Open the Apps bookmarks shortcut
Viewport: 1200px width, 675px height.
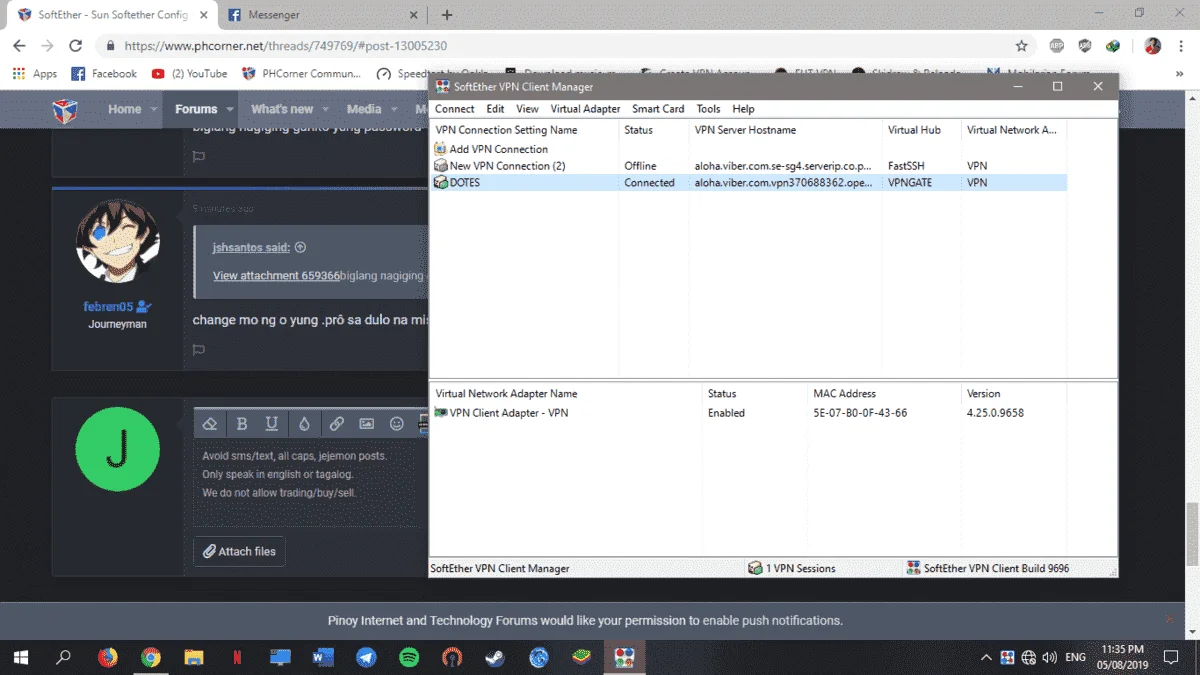34,73
